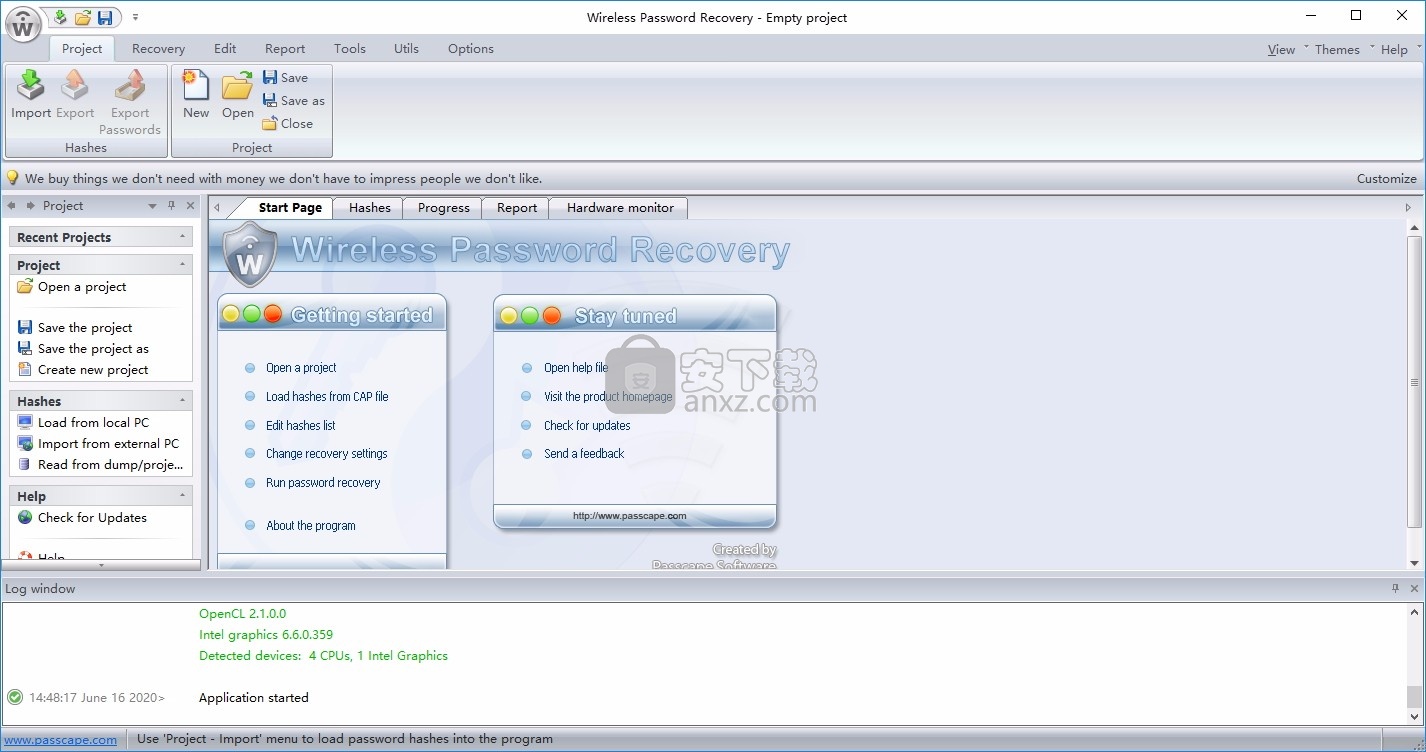Click the Open project ribbon icon
Image resolution: width=1426 pixels, height=752 pixels.
(238, 95)
